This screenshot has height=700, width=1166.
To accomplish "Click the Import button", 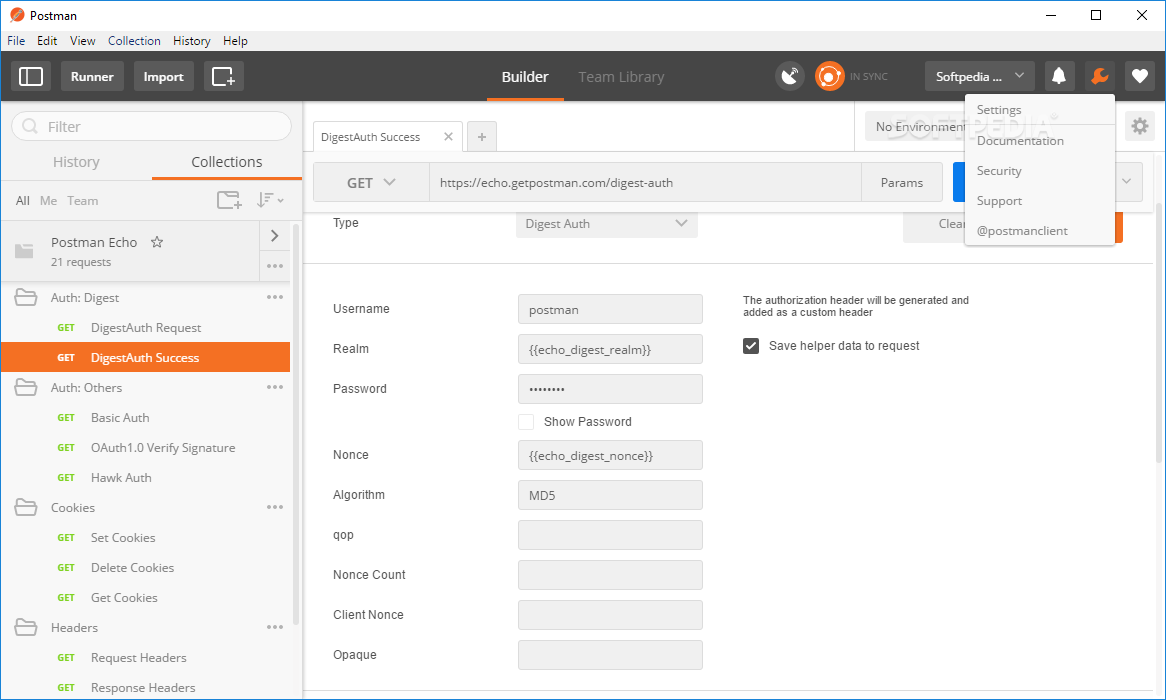I will (164, 77).
